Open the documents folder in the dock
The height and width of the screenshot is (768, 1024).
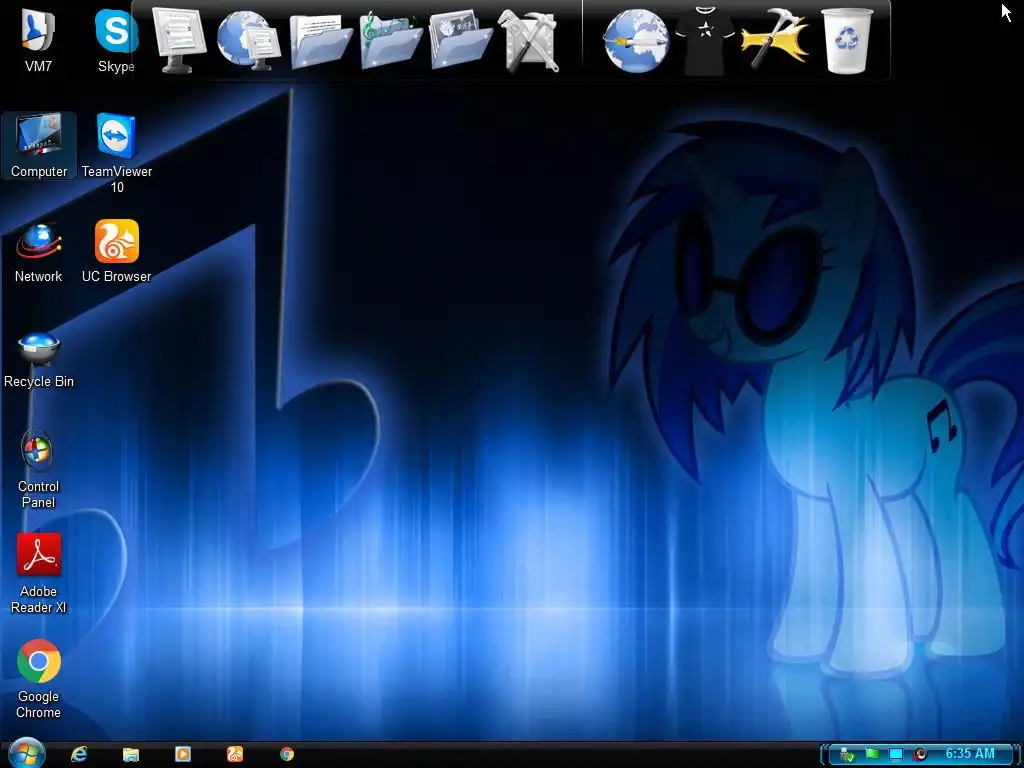pos(321,40)
